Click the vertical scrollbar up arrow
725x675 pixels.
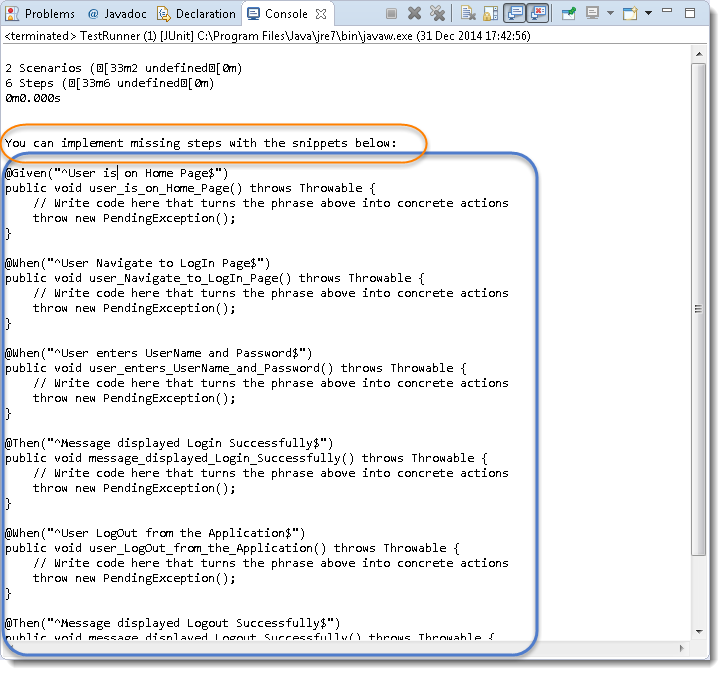pyautogui.click(x=699, y=54)
